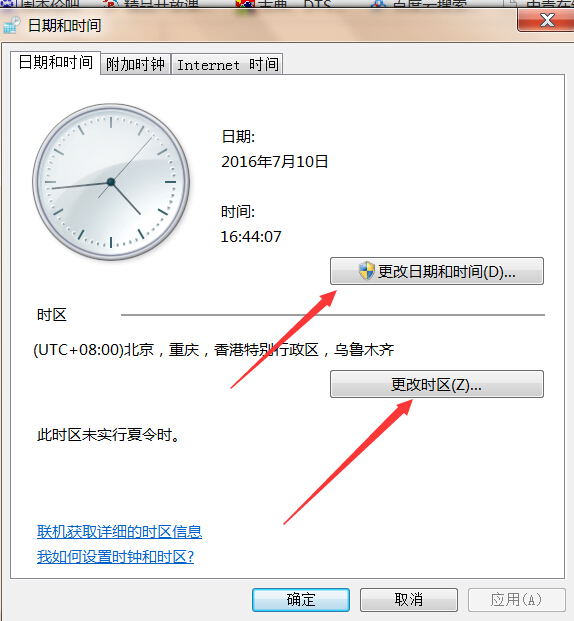Click the greyed-out 应用(A) button

(517, 600)
